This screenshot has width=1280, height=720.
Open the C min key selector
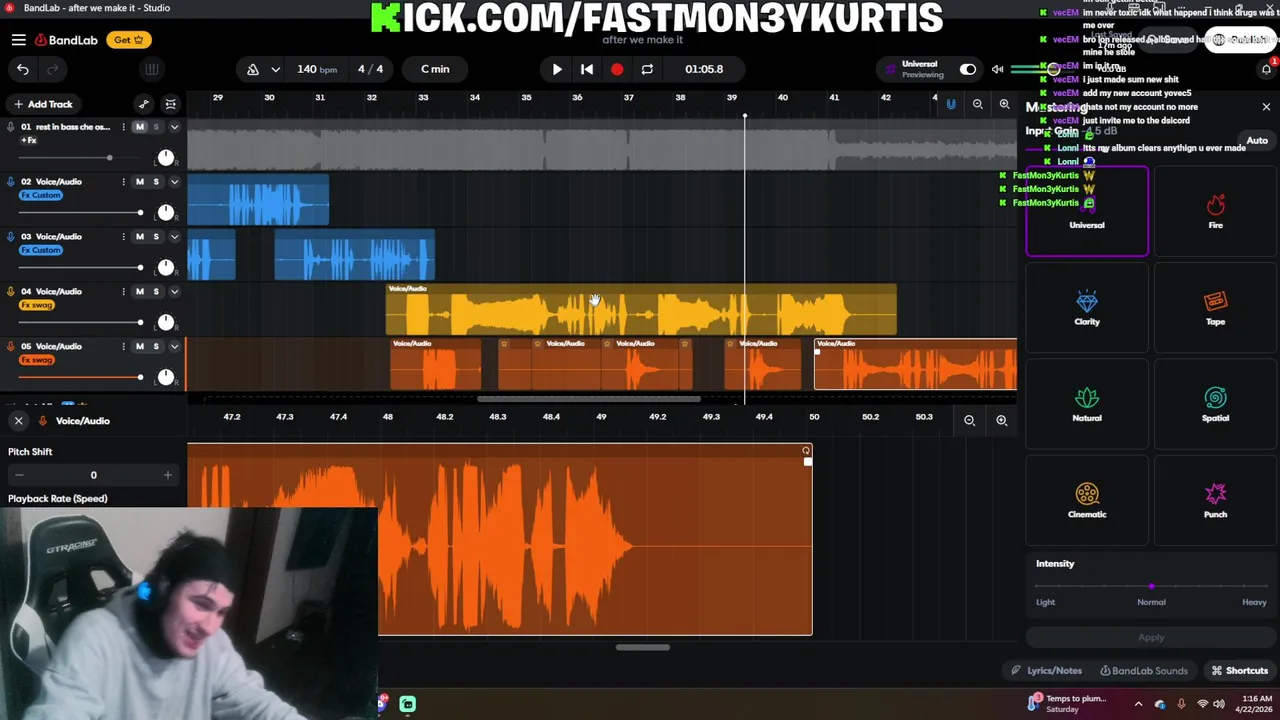435,69
